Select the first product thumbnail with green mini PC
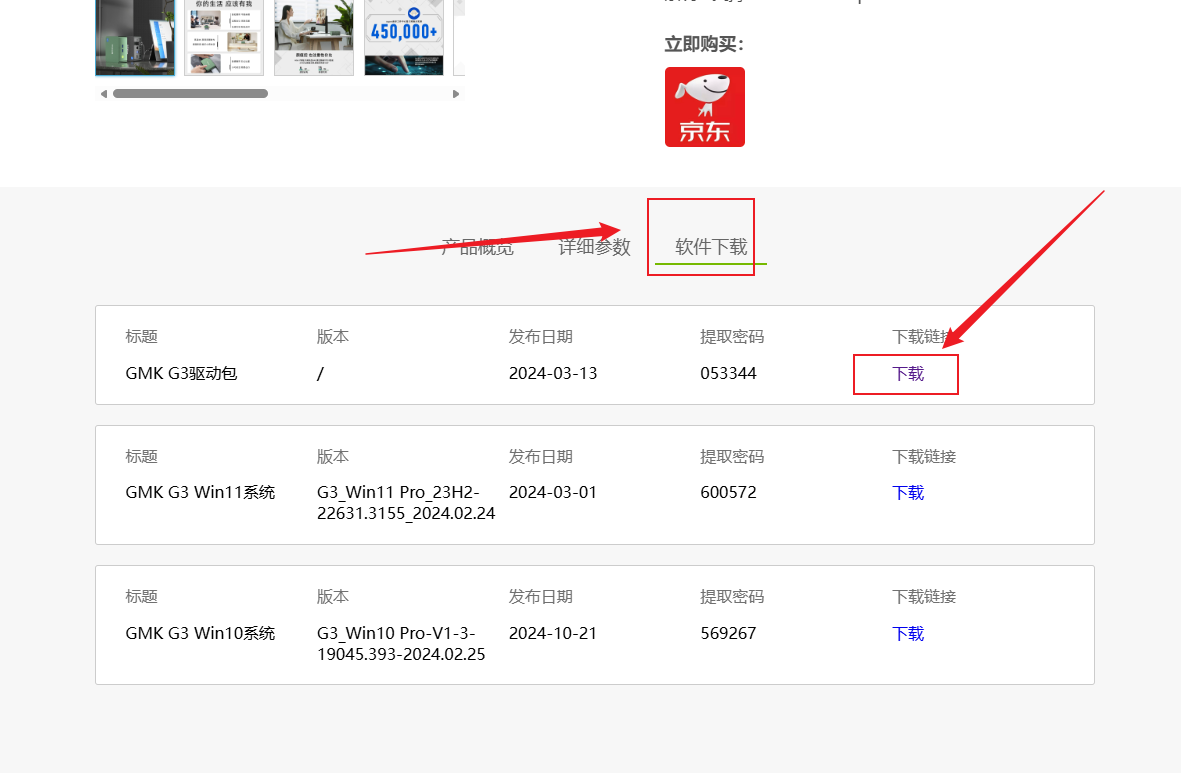The image size is (1181, 773). coord(135,38)
